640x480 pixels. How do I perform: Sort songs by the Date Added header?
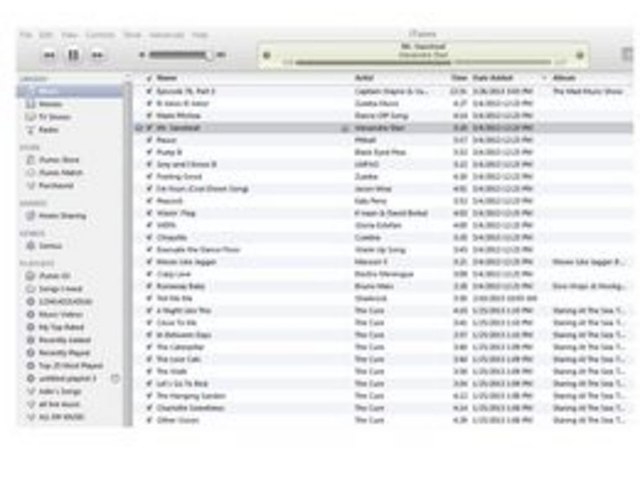coord(493,78)
